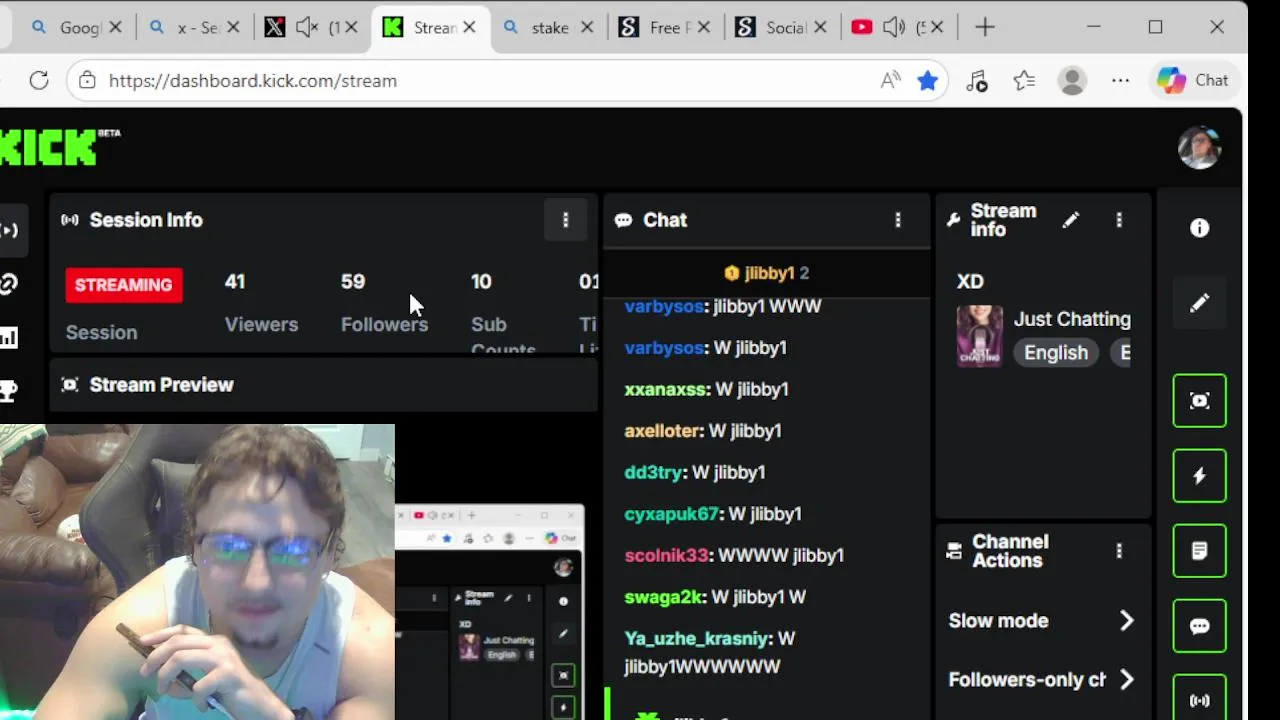The image size is (1280, 720).
Task: Open Read aloud icon in address bar
Action: (x=890, y=81)
